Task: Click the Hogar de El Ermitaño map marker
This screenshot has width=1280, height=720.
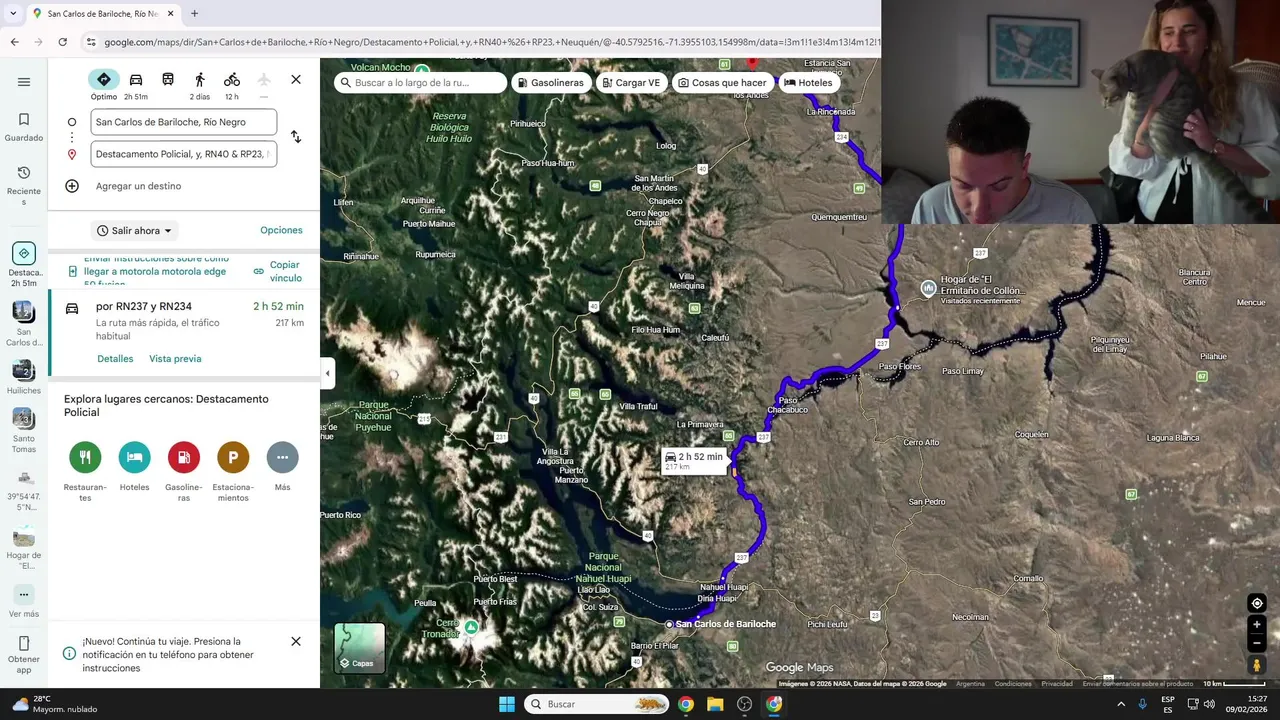Action: click(x=929, y=289)
